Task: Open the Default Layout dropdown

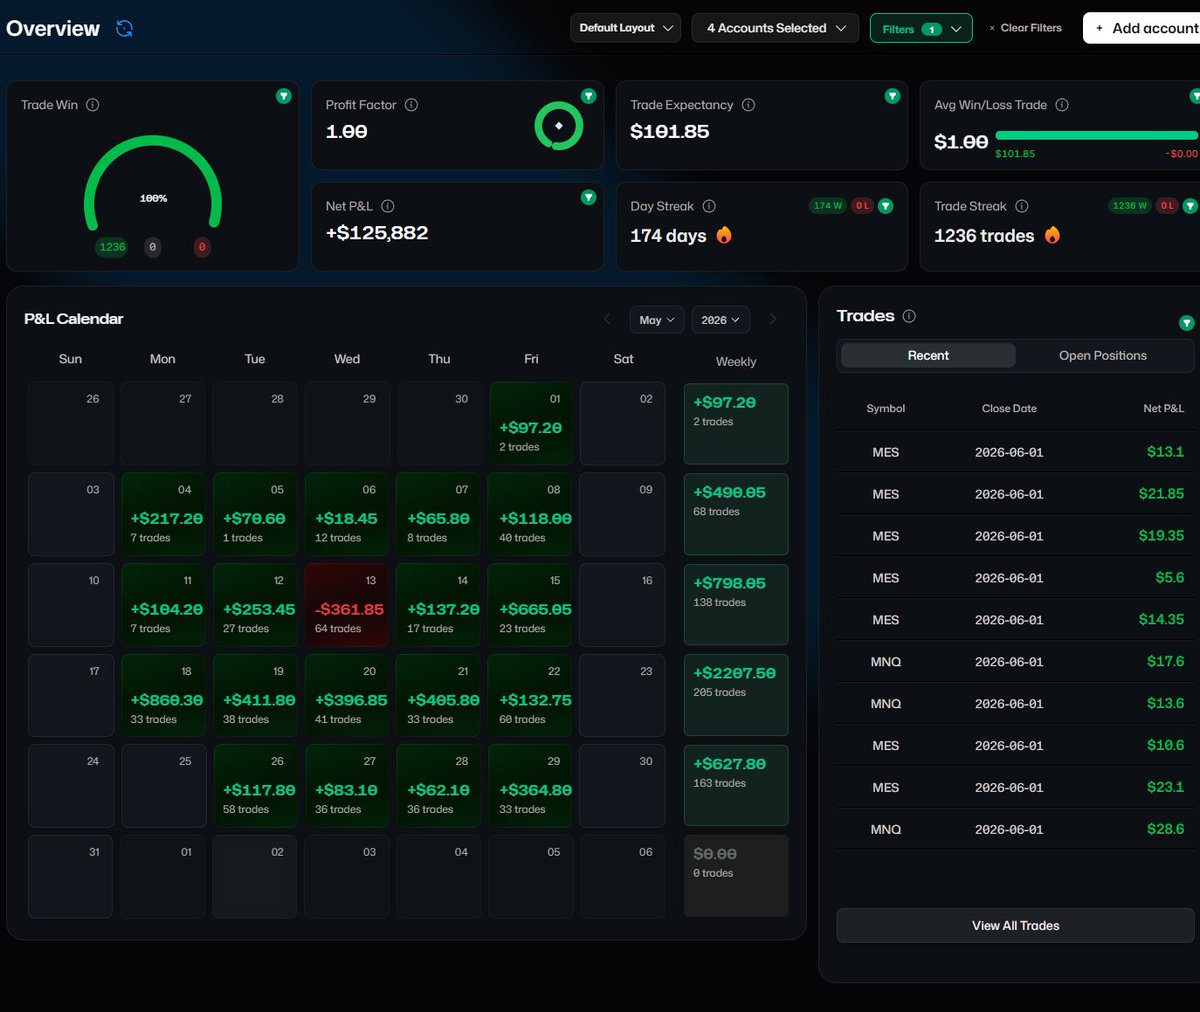Action: point(625,28)
